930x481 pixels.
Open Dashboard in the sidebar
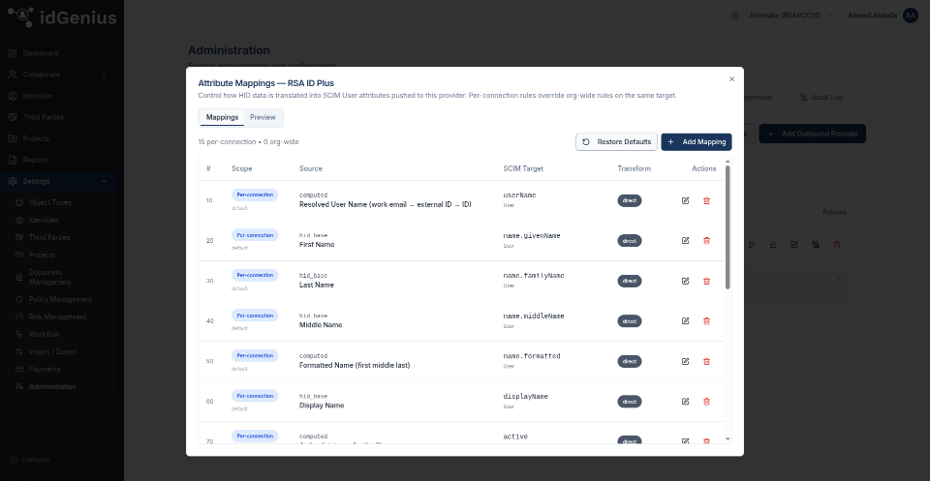point(40,53)
